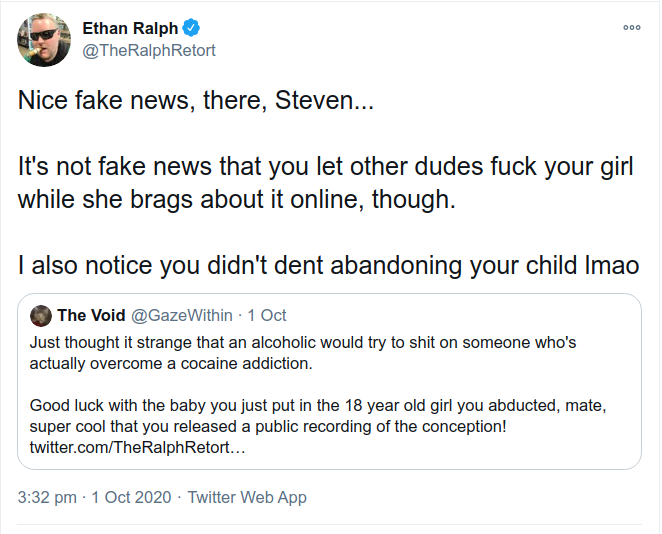Click the @GazeWithin handle
Viewport: 662px width, 534px height.
pyautogui.click(x=182, y=315)
